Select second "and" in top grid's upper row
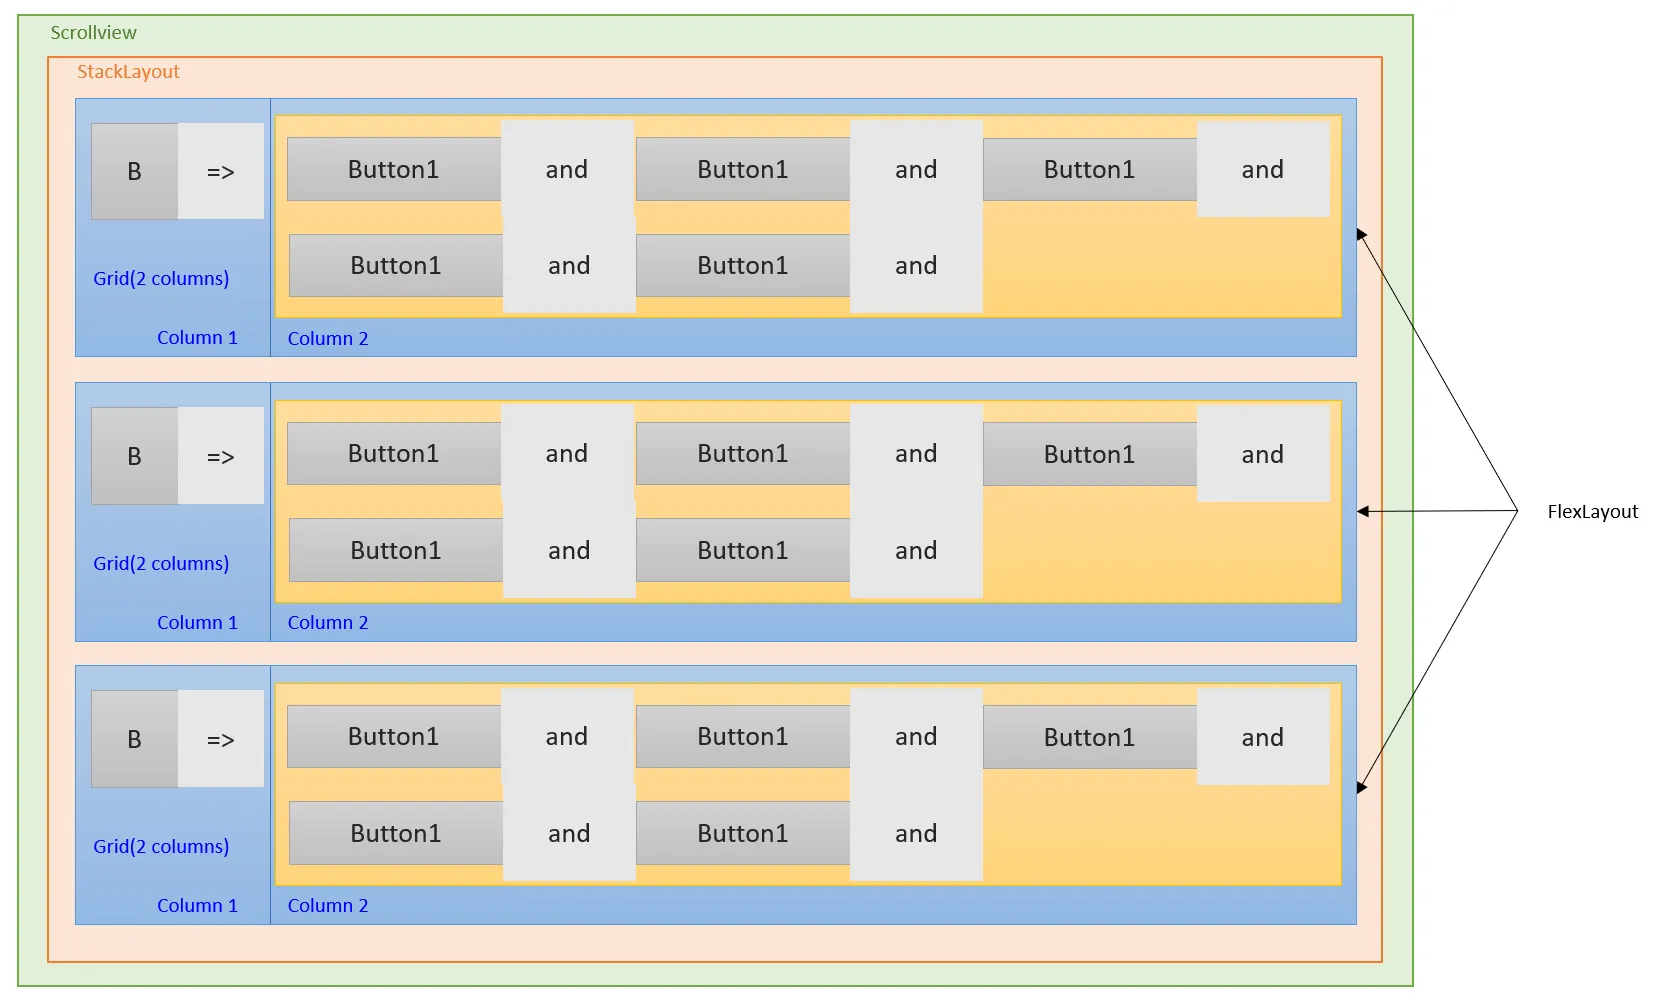1658x1001 pixels. point(916,169)
